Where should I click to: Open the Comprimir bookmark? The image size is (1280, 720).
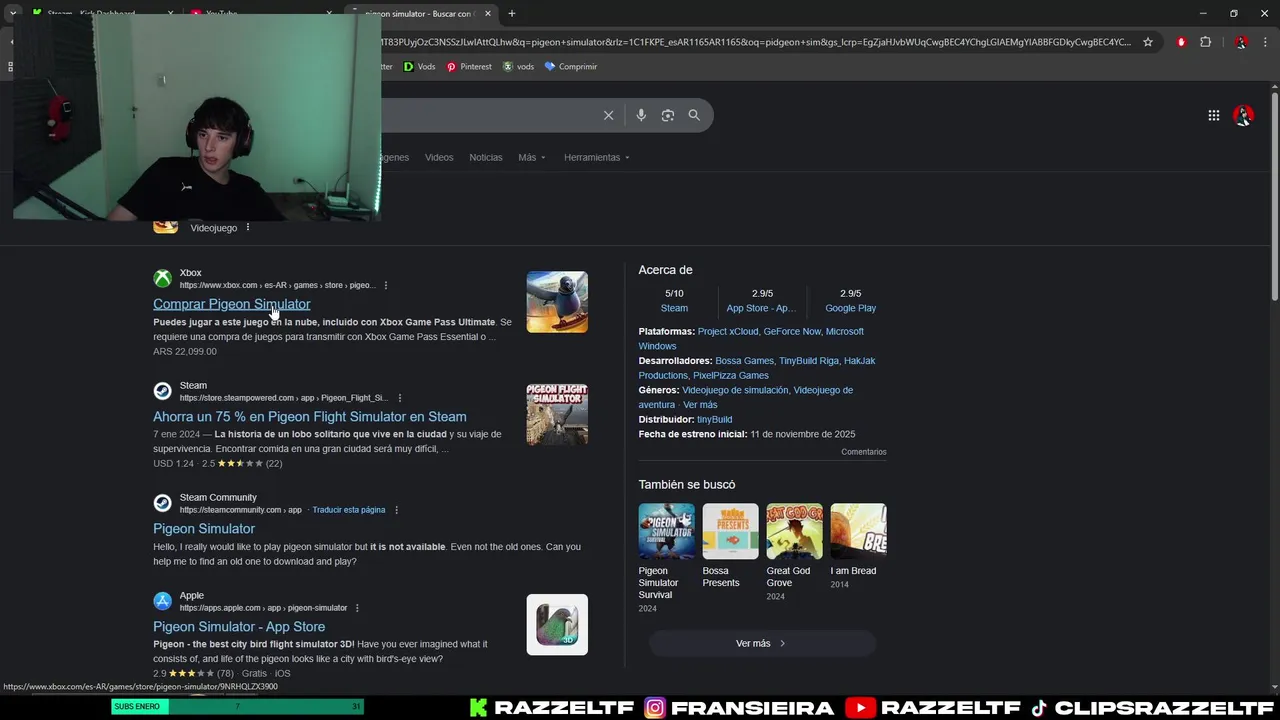pos(570,67)
